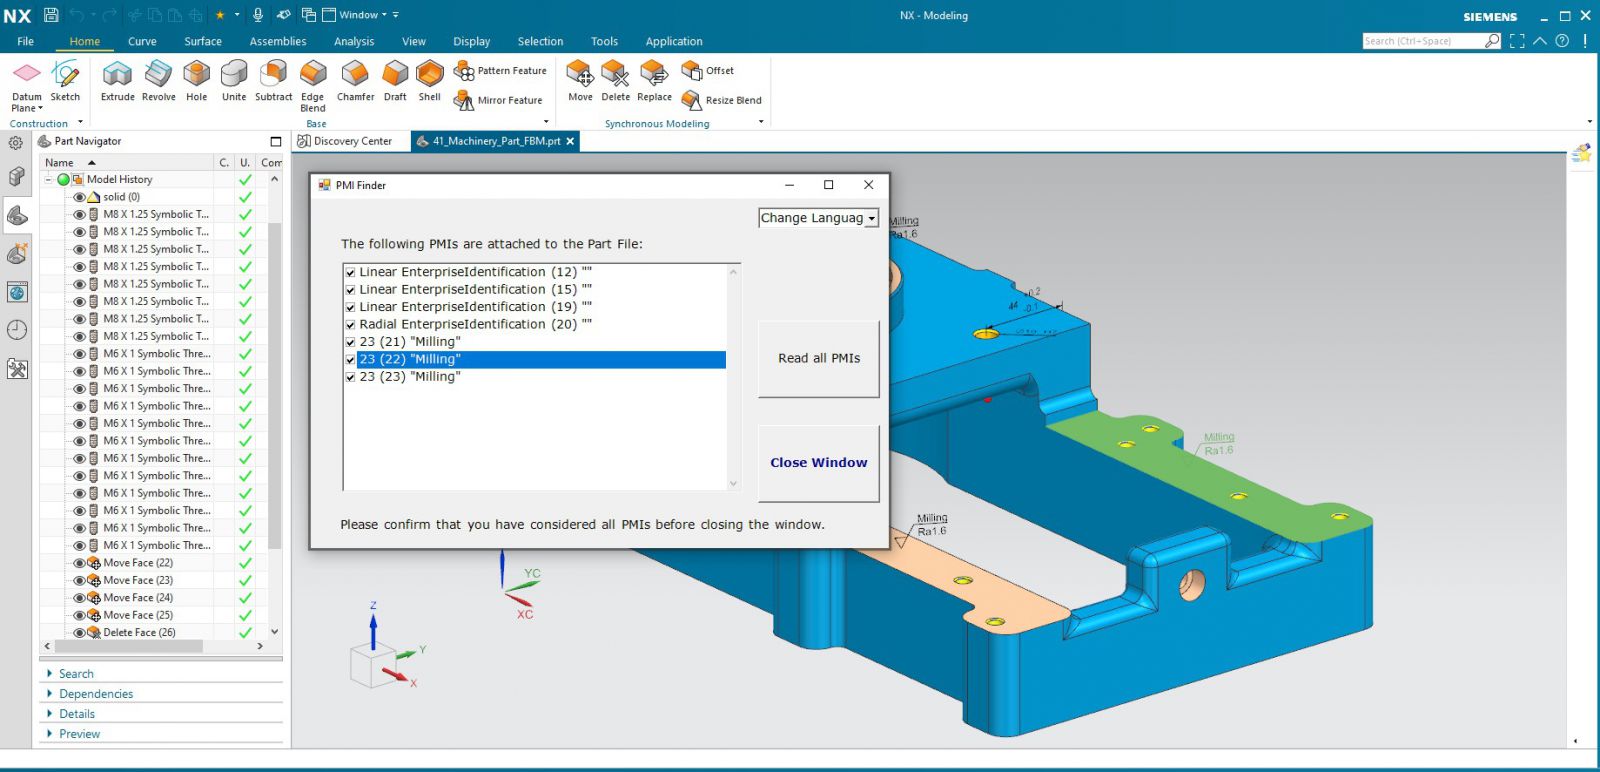Open the Datum Plane dropdown arrow
Screen dimensions: 1600x772
40,108
